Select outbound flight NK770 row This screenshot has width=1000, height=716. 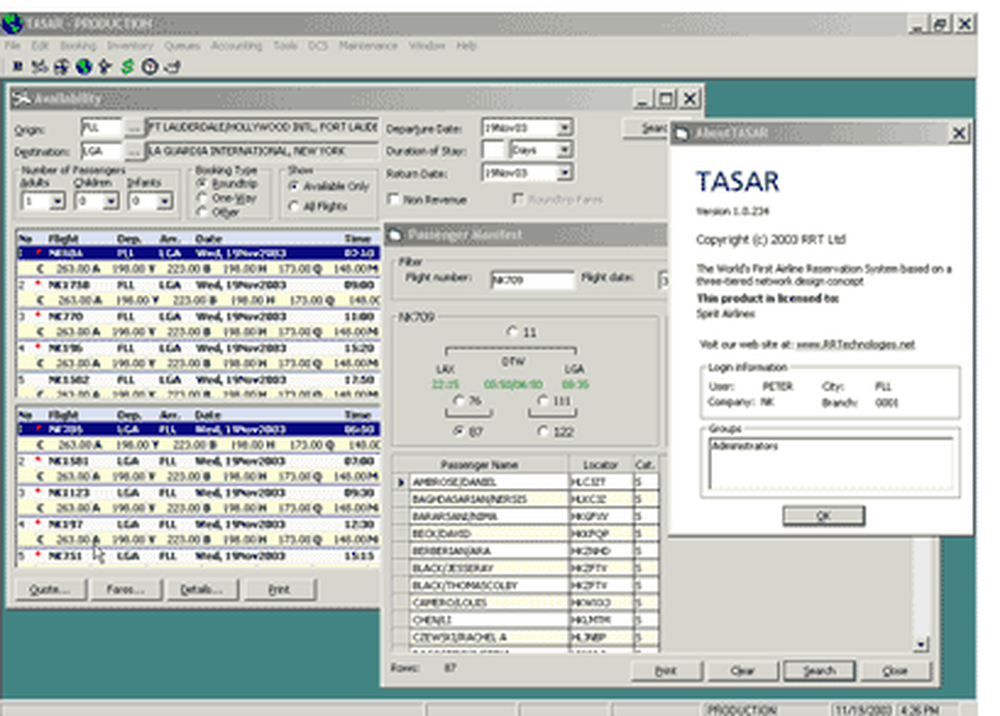point(198,317)
